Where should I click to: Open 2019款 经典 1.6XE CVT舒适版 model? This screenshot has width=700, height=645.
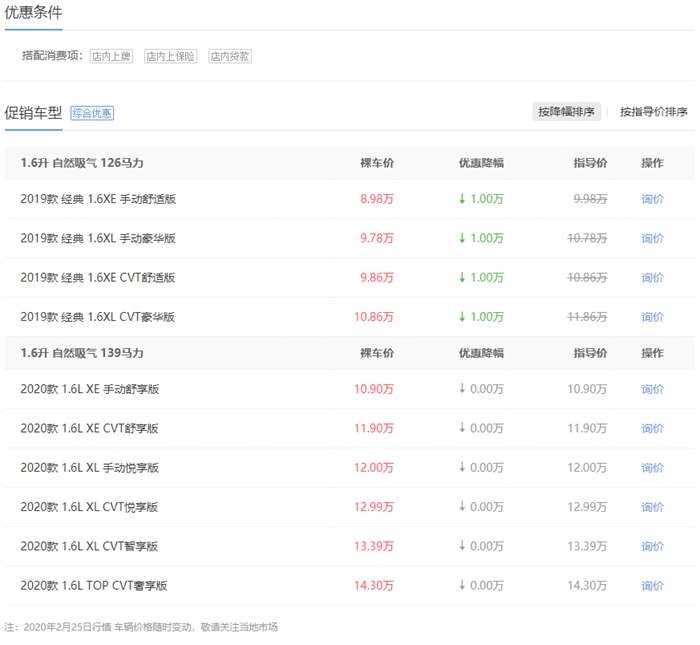tap(98, 278)
